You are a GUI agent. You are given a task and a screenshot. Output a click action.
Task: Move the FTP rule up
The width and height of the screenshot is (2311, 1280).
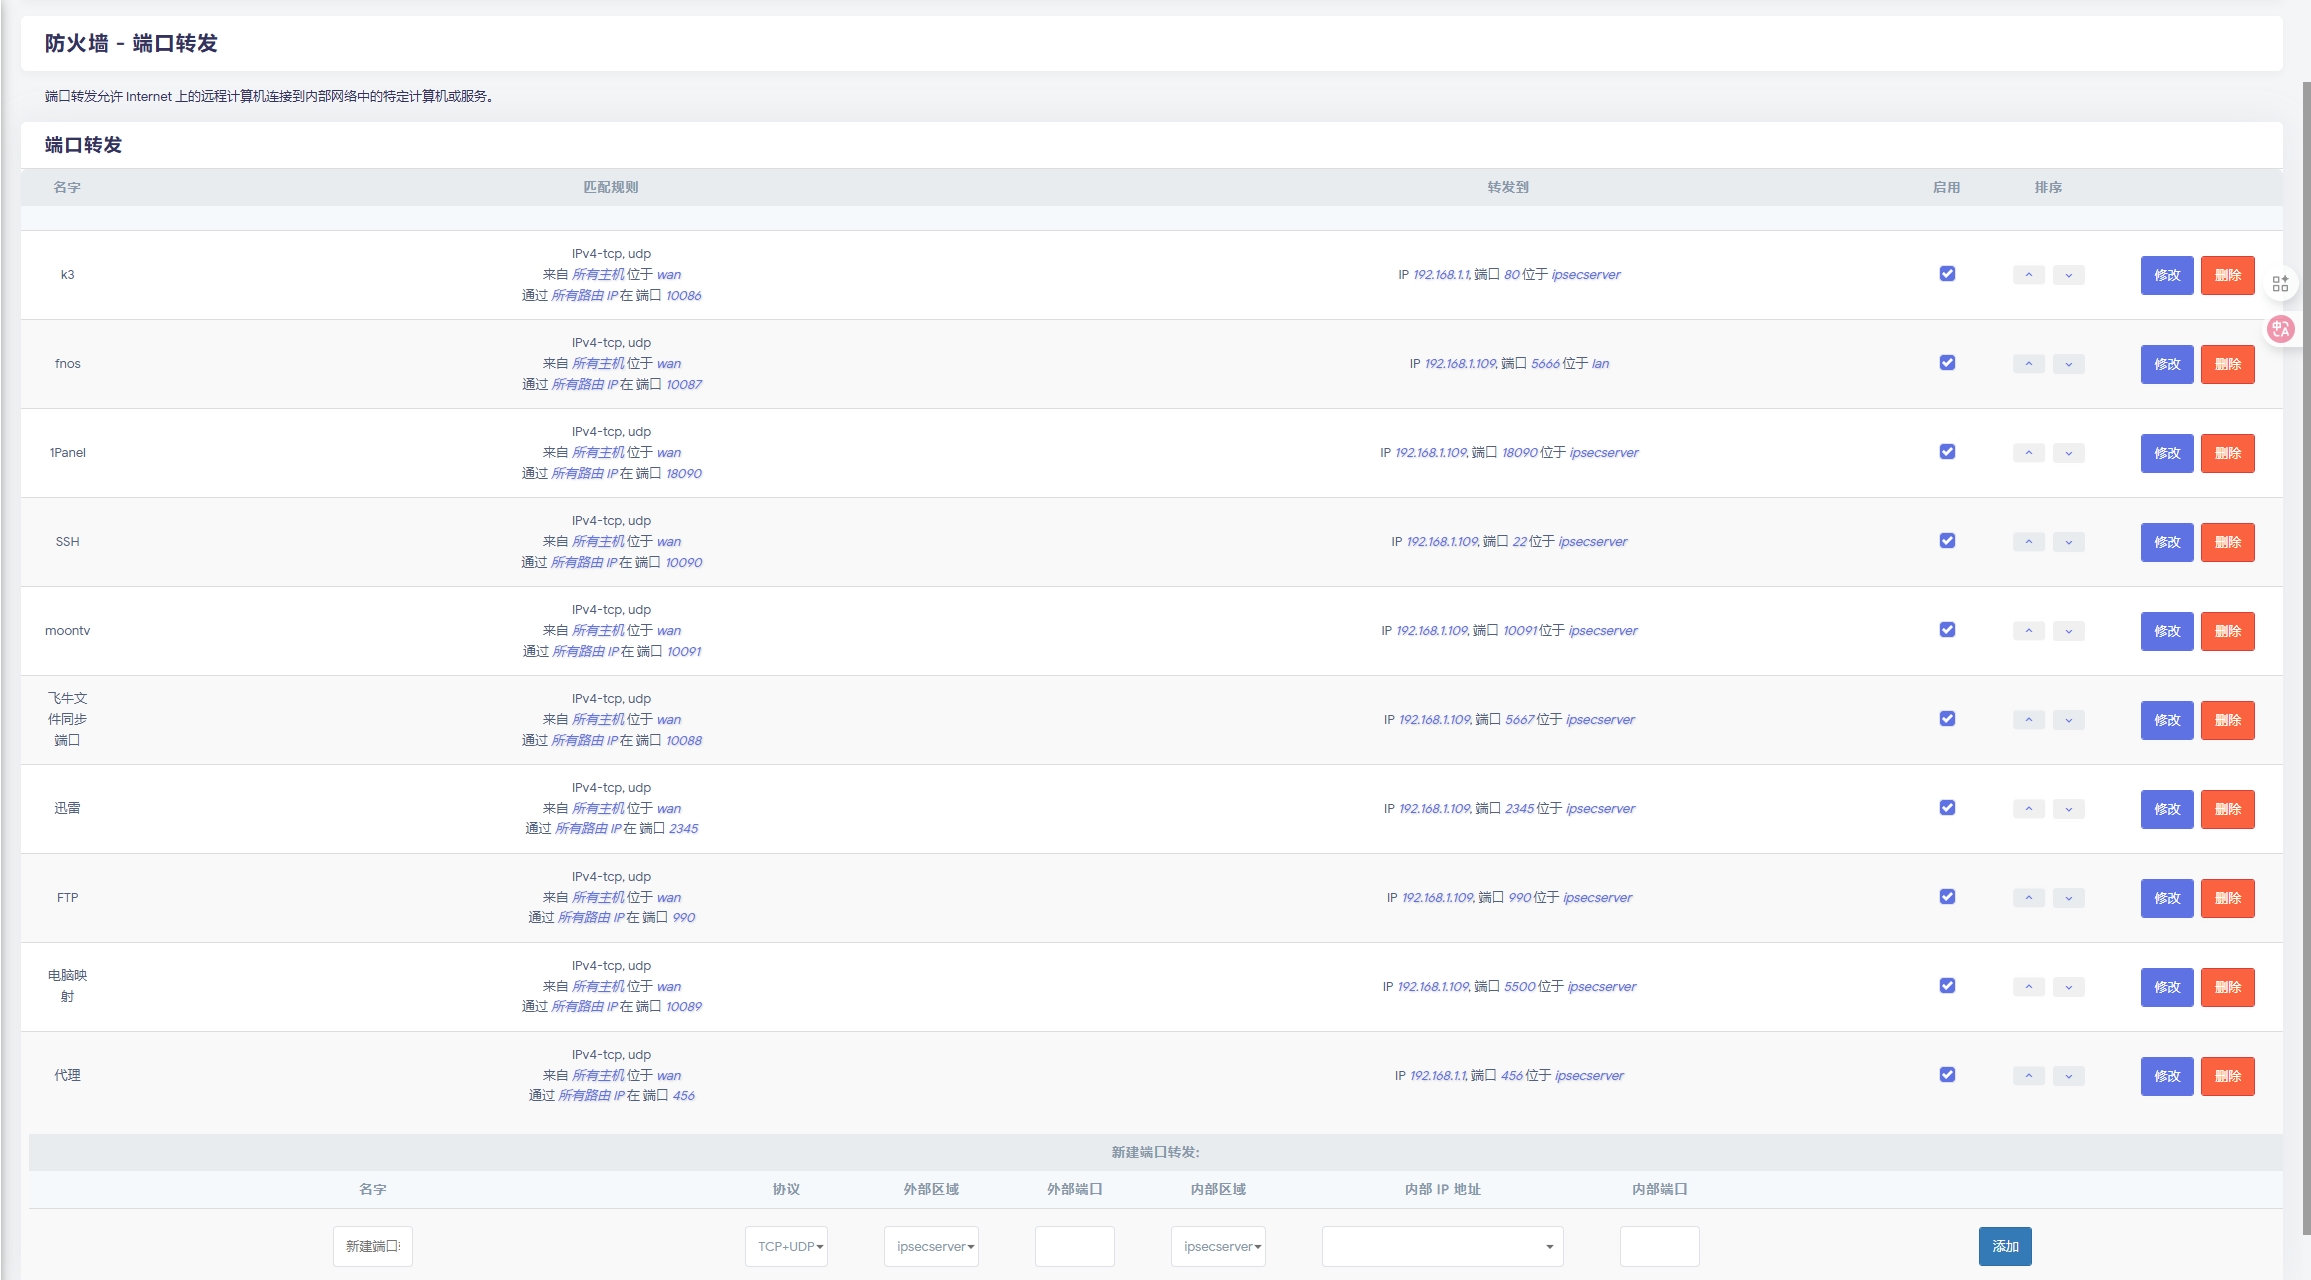2028,898
